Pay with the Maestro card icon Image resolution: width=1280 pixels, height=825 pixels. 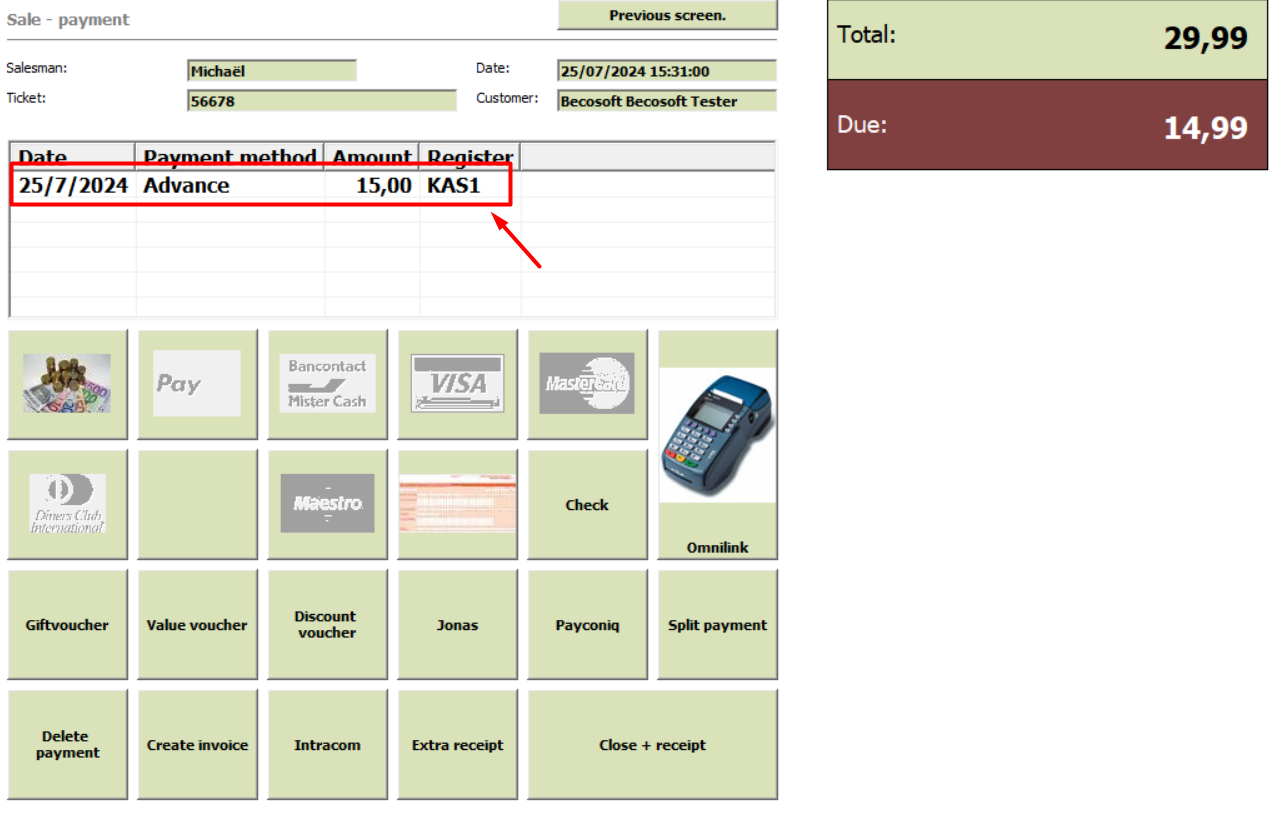coord(328,504)
